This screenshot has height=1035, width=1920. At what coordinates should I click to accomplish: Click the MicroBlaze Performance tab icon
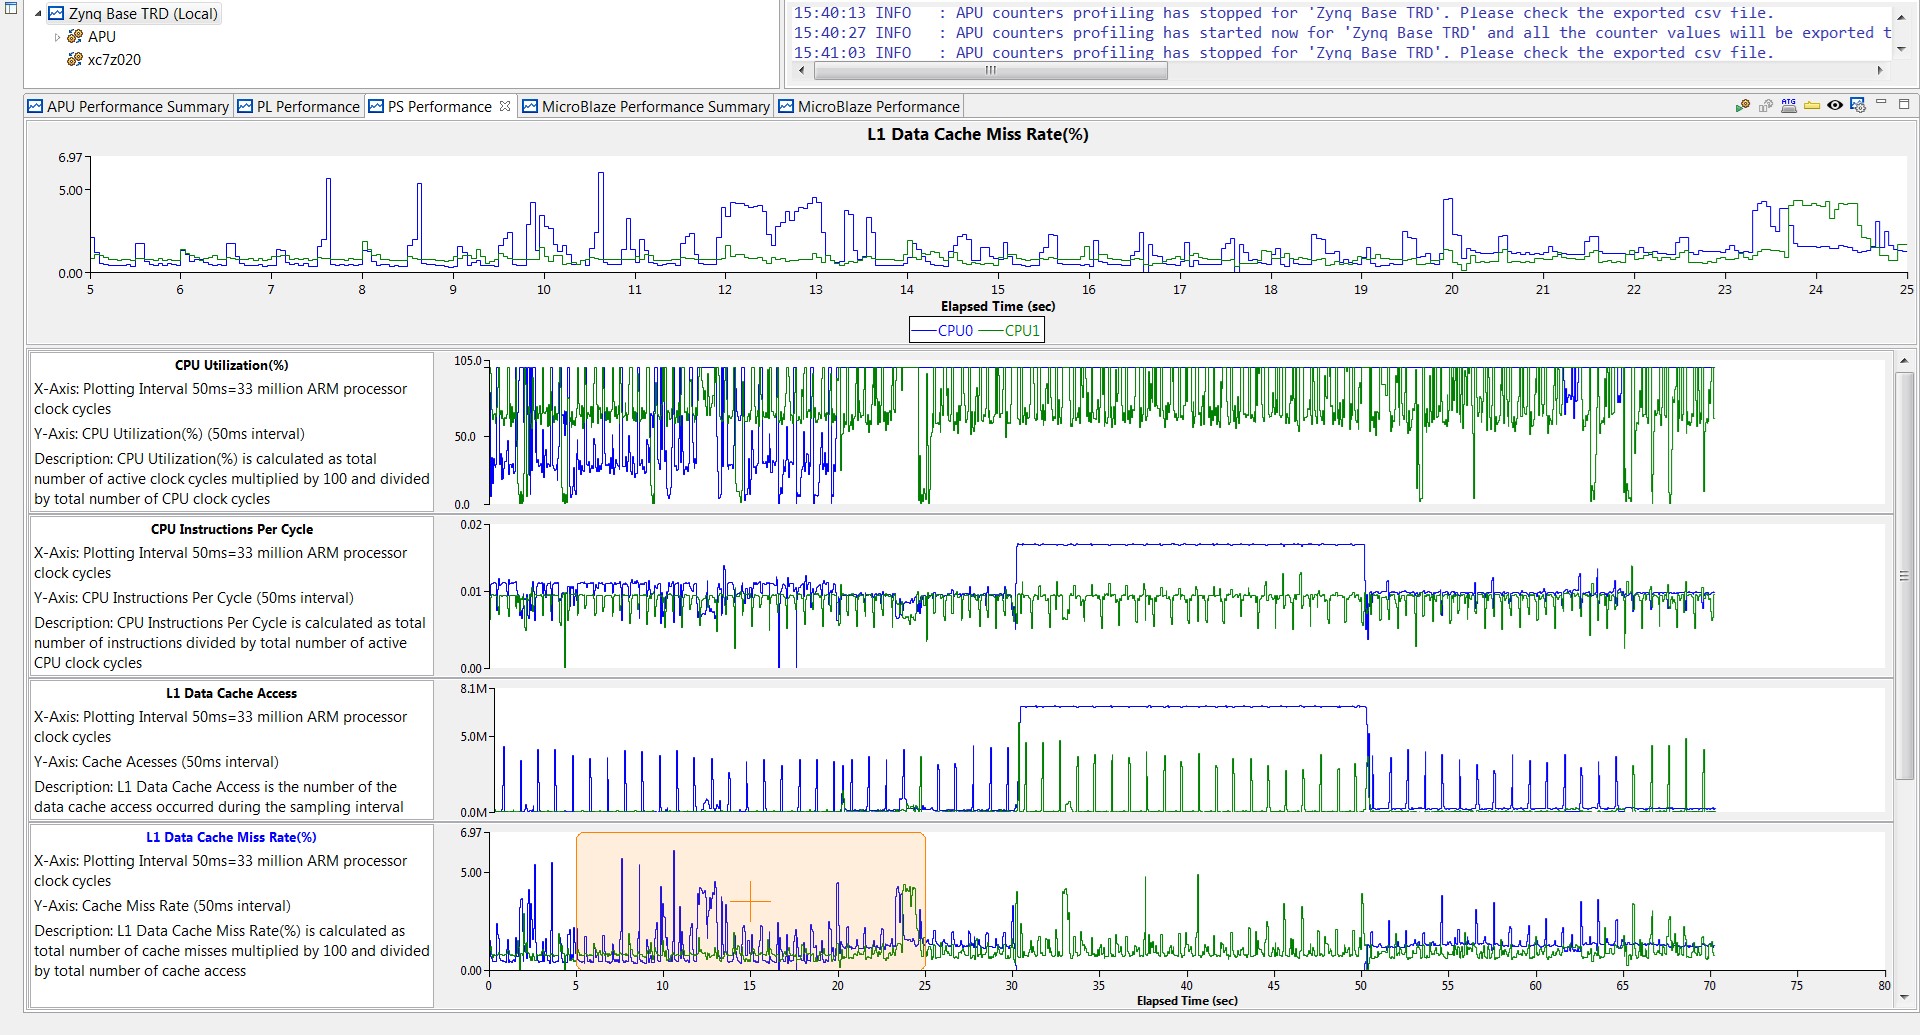click(786, 106)
